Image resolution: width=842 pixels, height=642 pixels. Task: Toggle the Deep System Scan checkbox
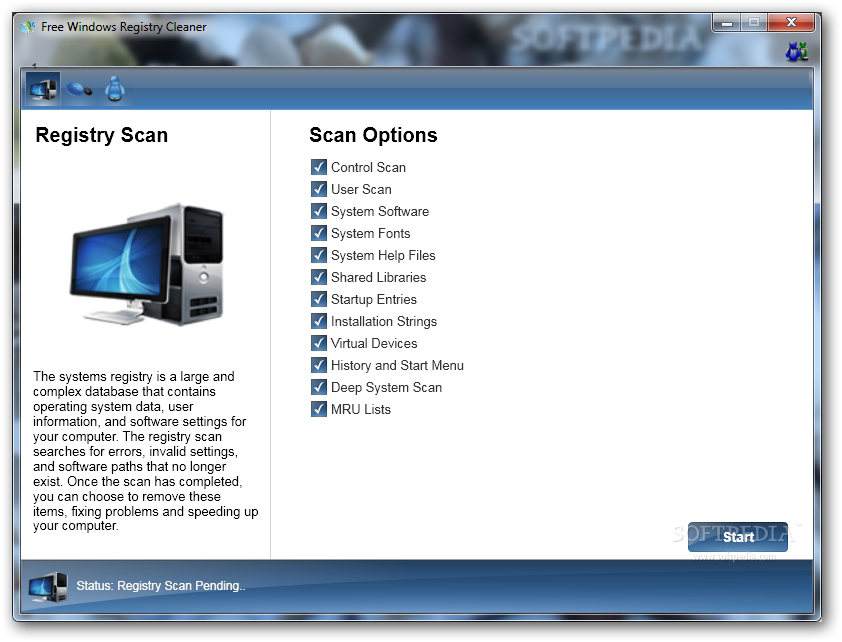point(319,387)
